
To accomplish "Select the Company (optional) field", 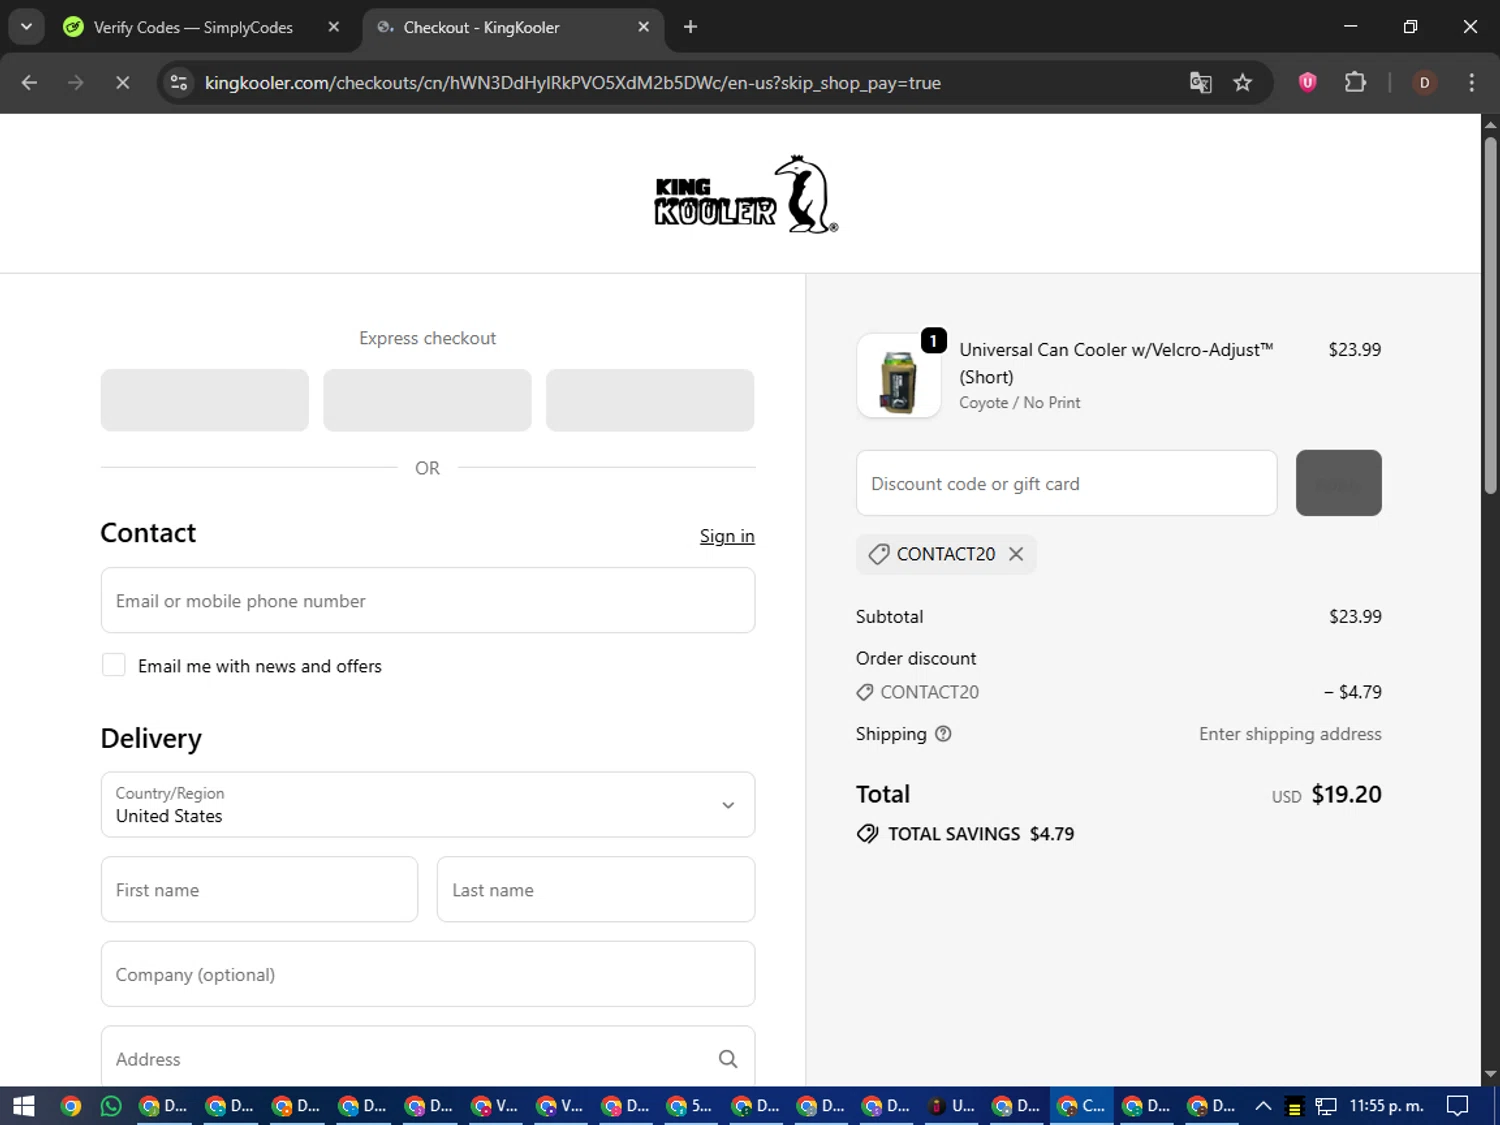I will click(x=428, y=974).
